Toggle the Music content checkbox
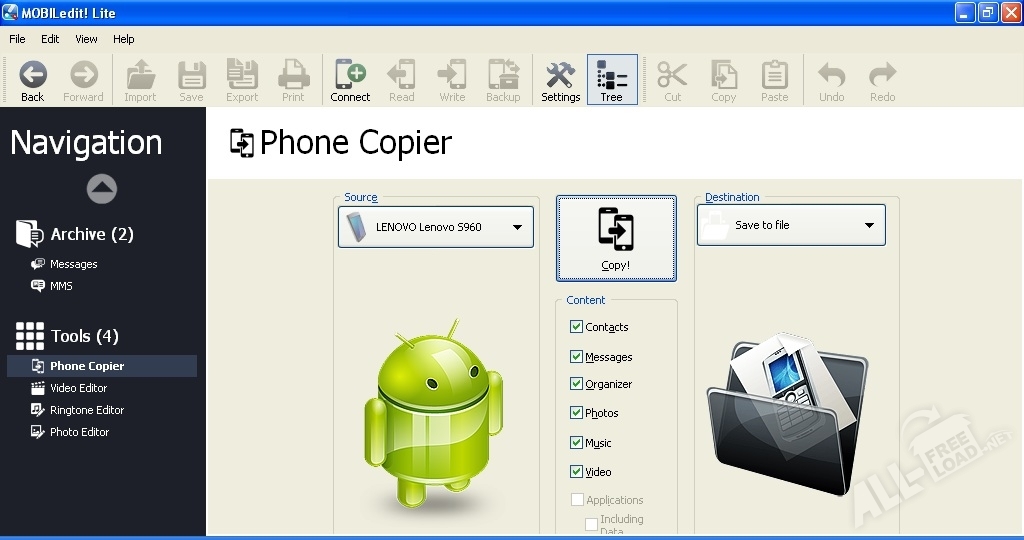This screenshot has width=1024, height=540. click(x=577, y=442)
